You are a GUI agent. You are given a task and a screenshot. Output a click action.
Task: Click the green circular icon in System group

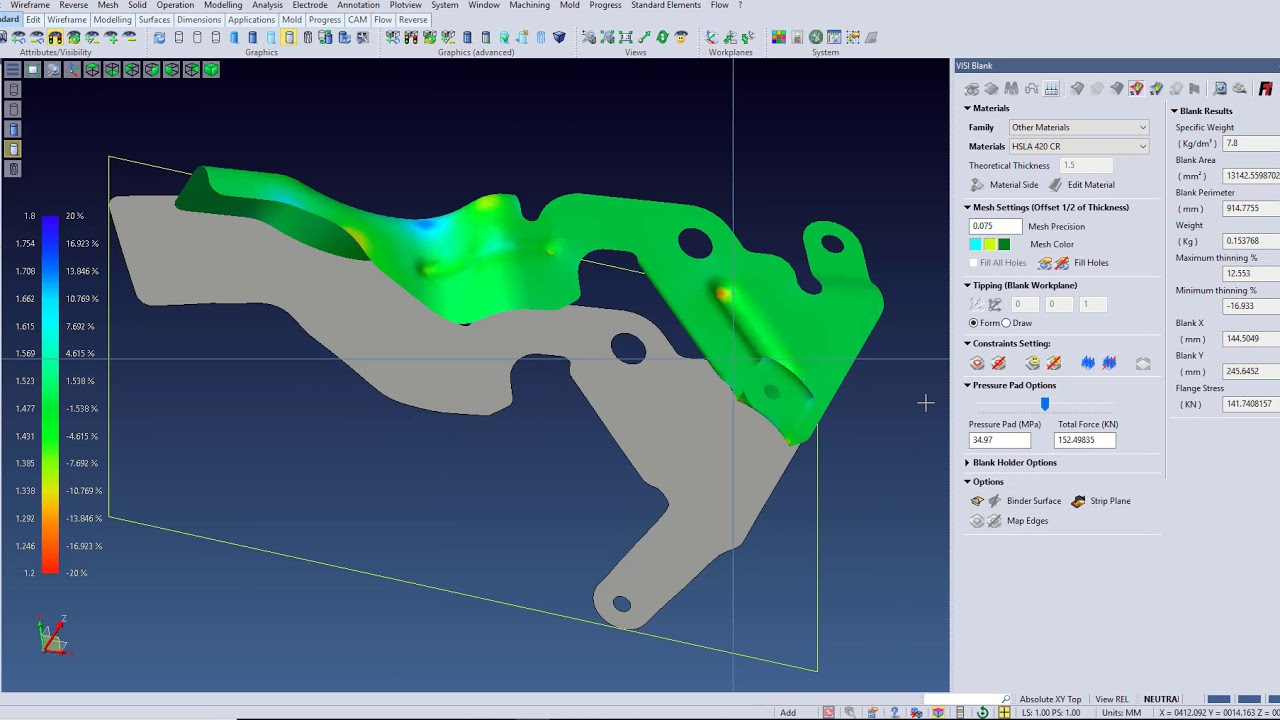tap(816, 38)
